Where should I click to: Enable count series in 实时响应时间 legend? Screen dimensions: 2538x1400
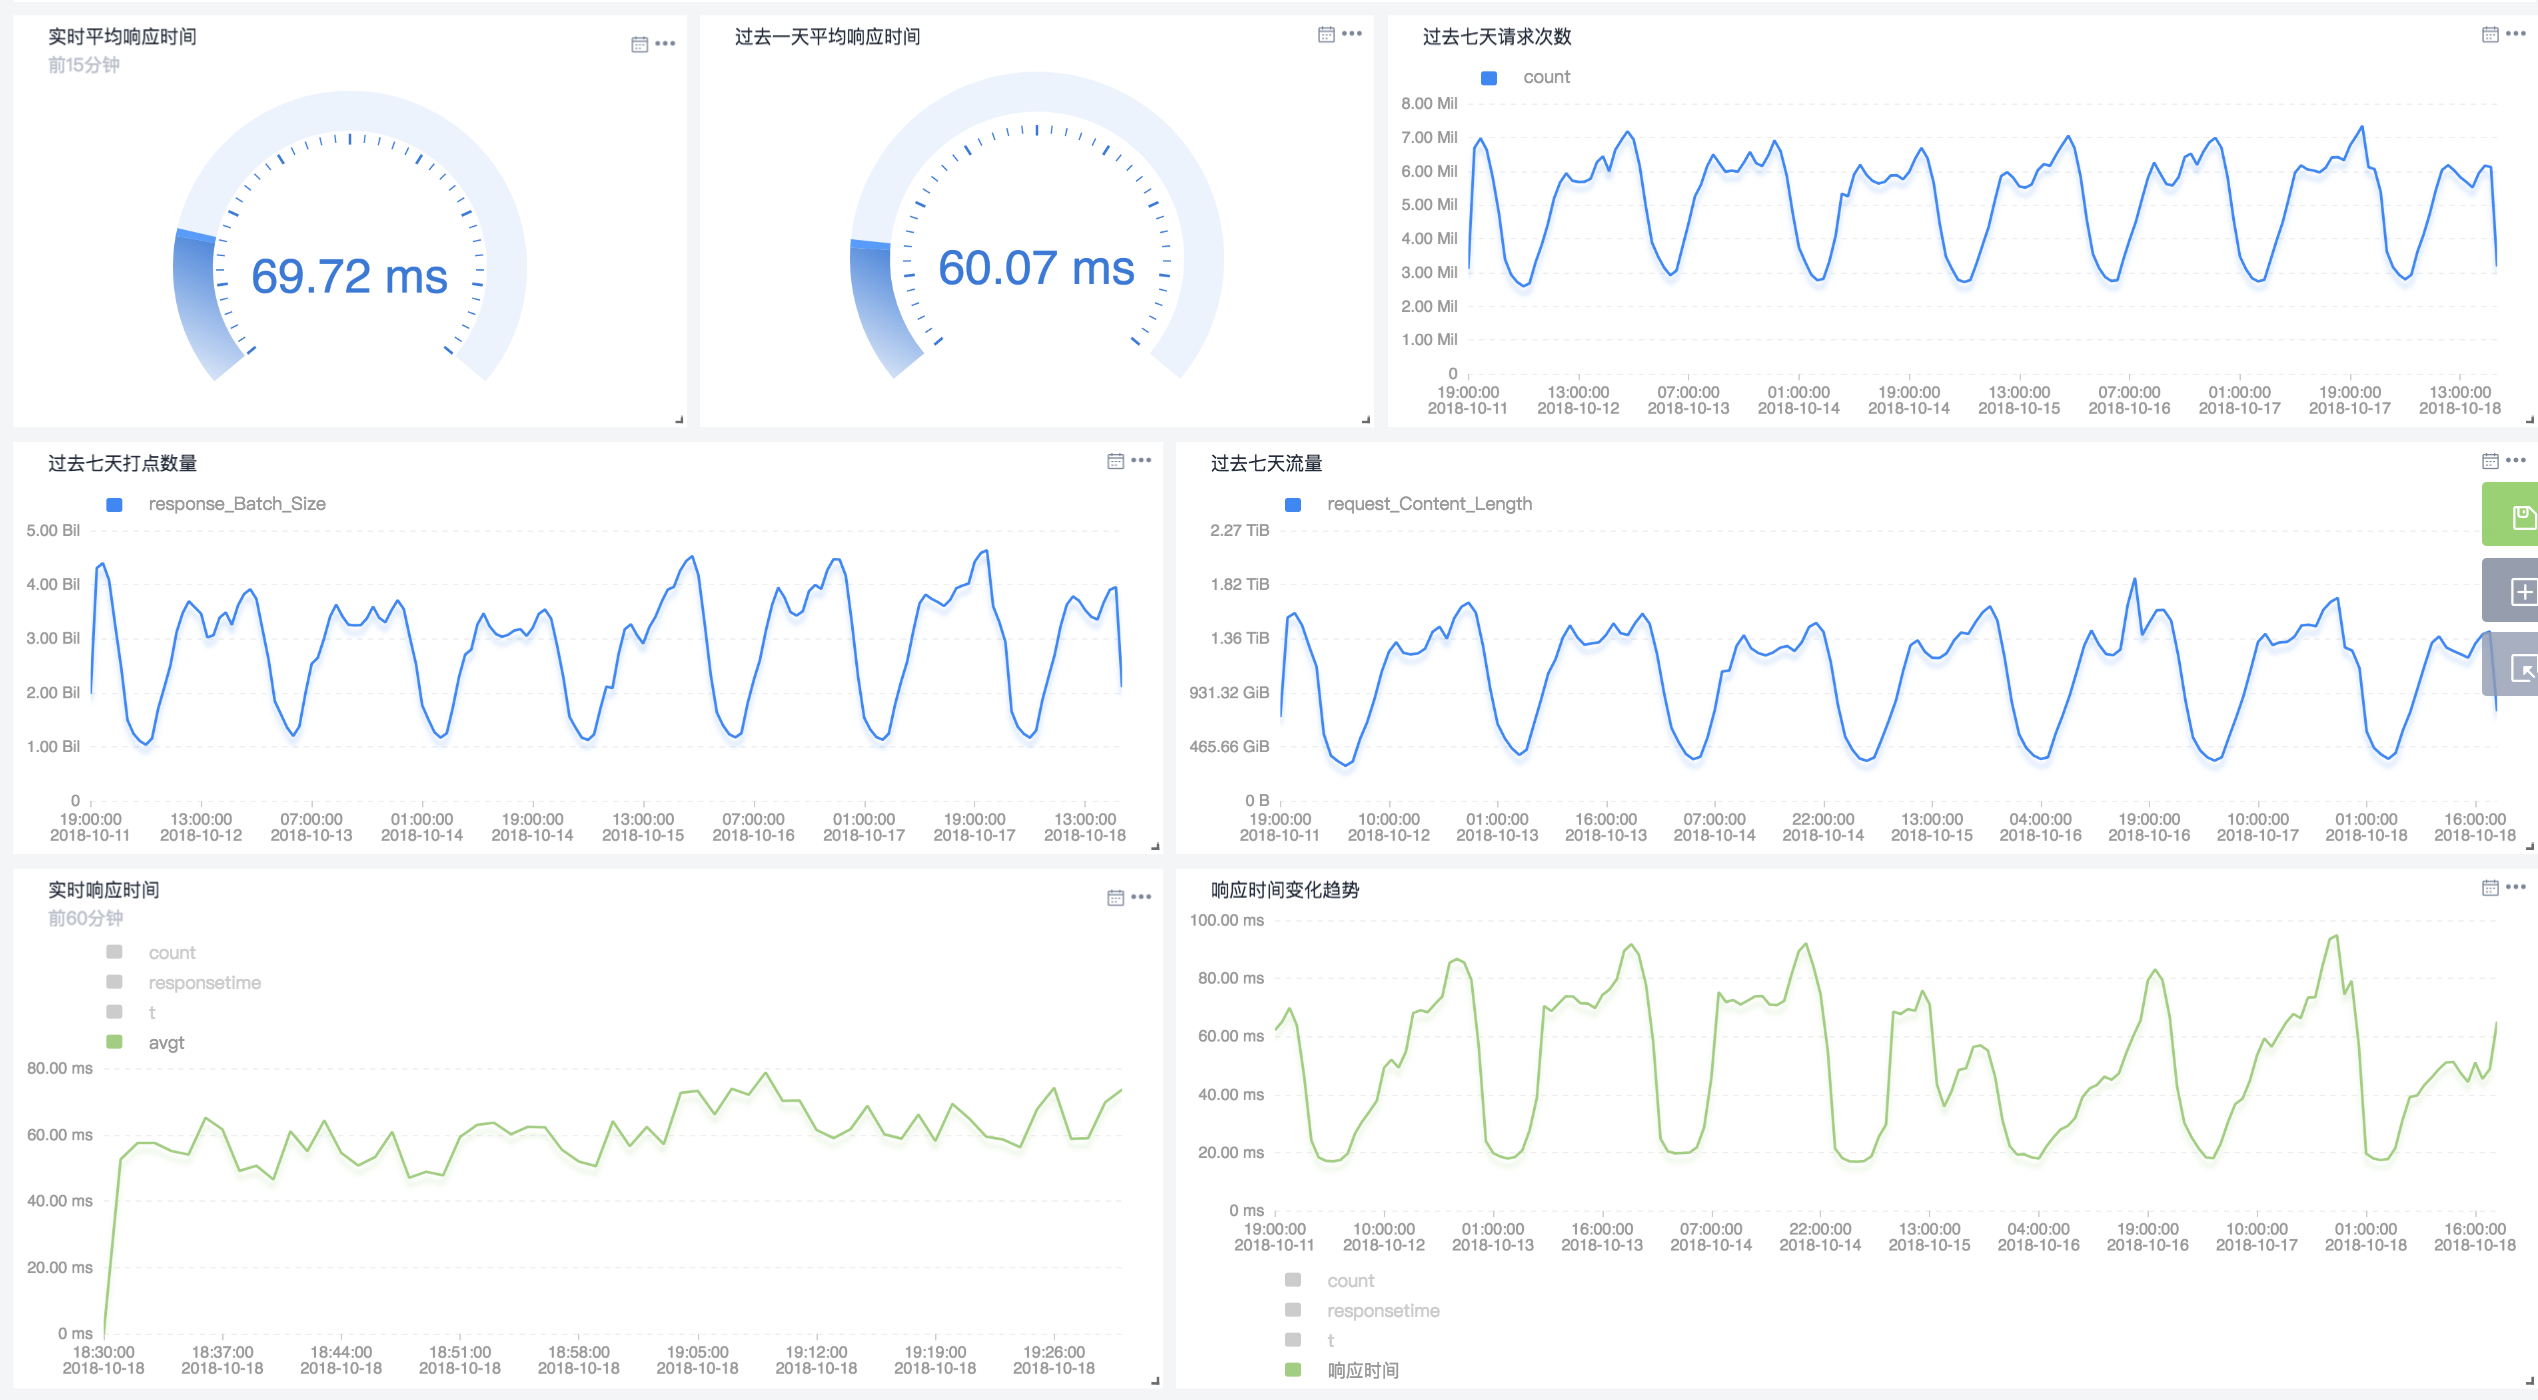click(172, 953)
